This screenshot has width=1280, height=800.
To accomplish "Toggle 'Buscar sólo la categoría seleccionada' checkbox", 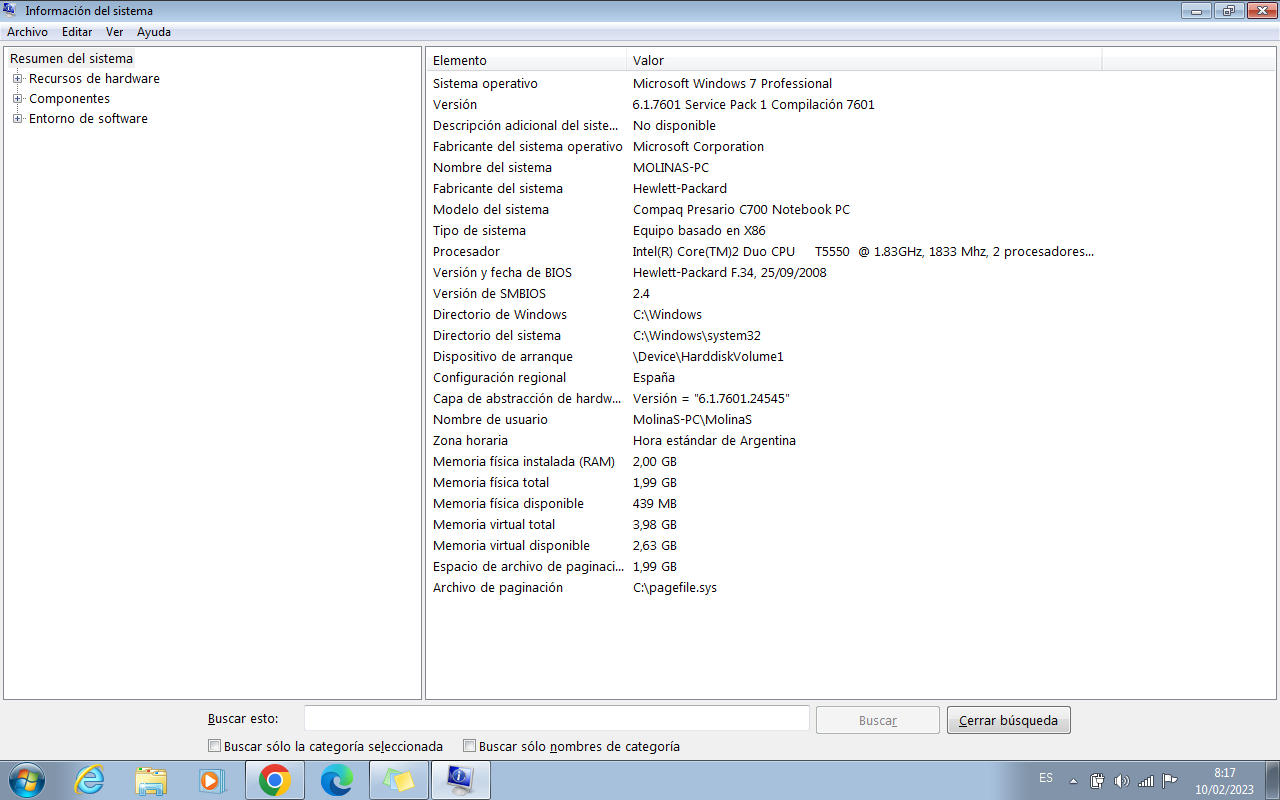I will tap(214, 746).
